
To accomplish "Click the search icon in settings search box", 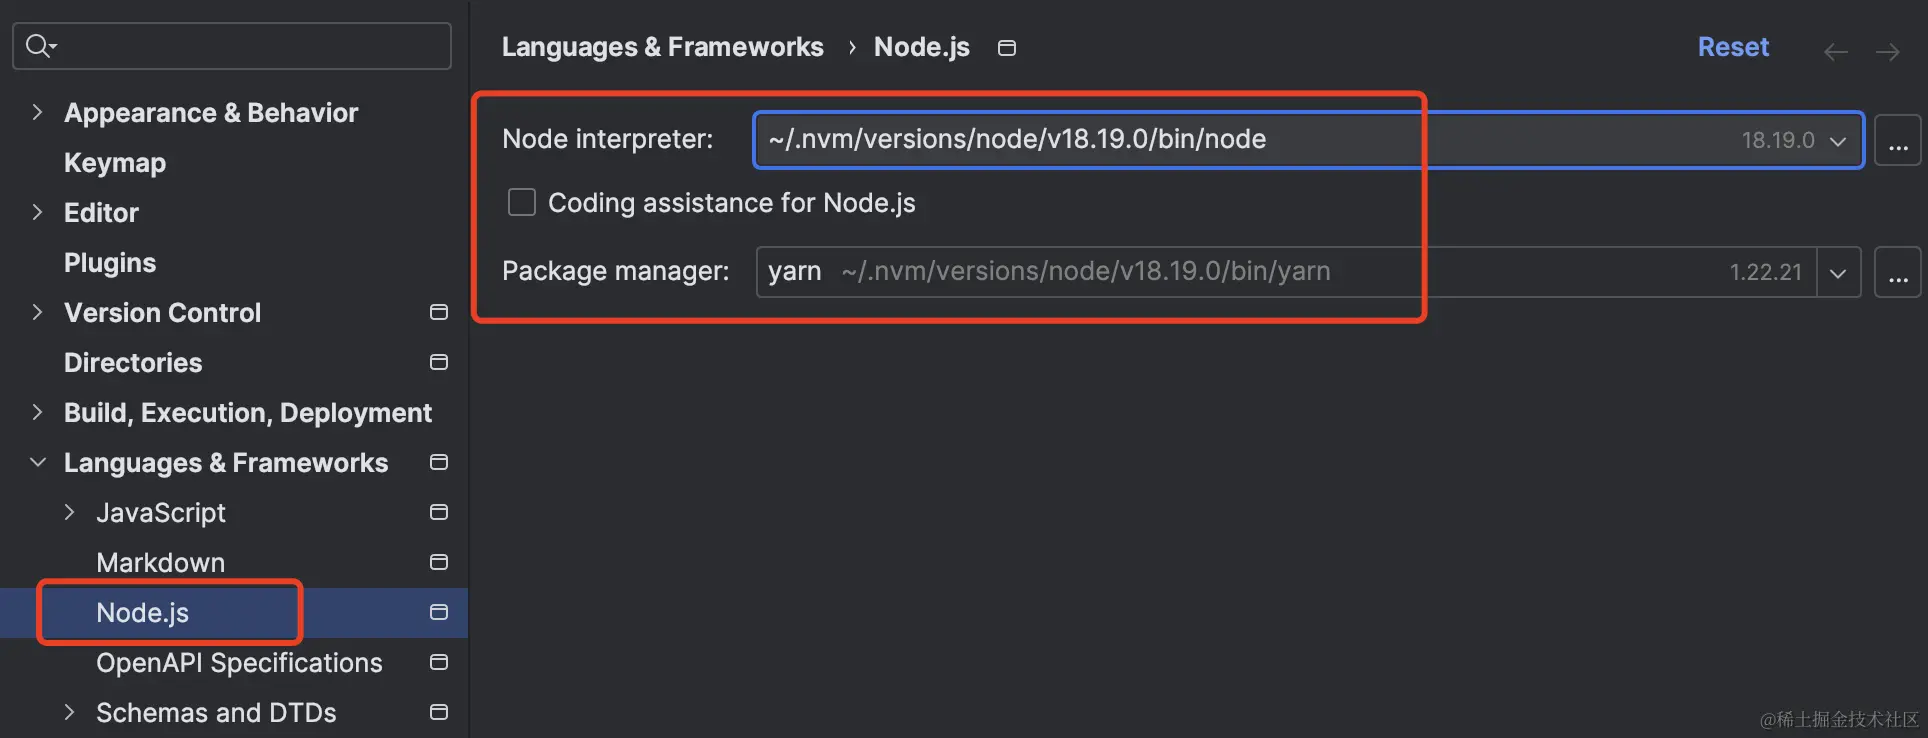I will (40, 46).
